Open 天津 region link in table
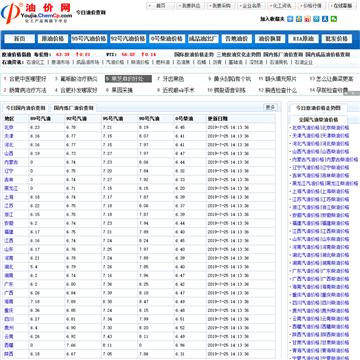 click(9, 136)
